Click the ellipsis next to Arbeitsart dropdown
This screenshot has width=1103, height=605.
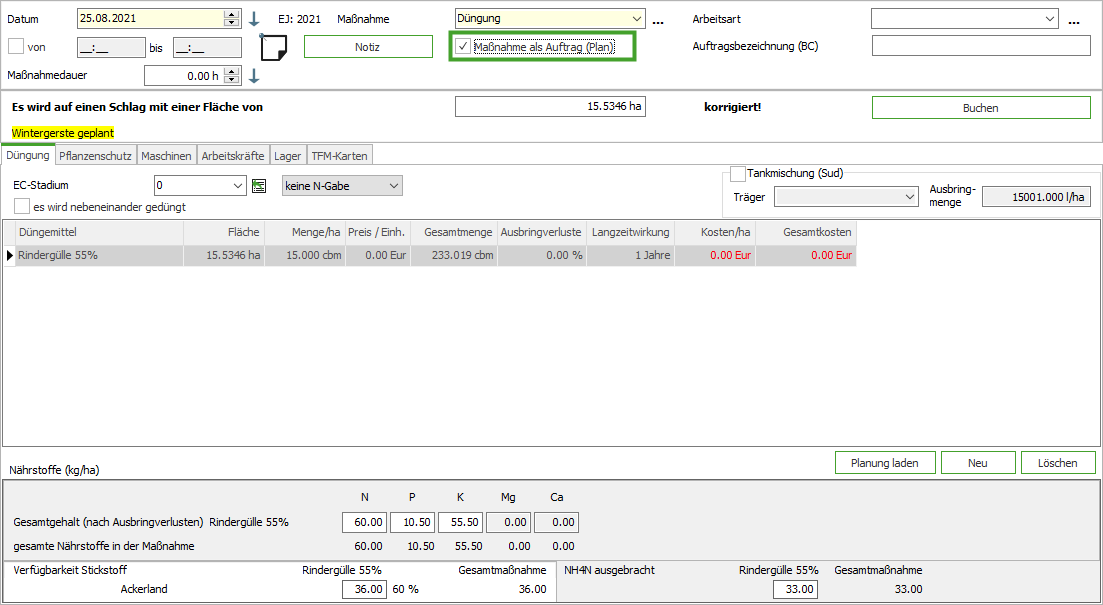pyautogui.click(x=1074, y=20)
